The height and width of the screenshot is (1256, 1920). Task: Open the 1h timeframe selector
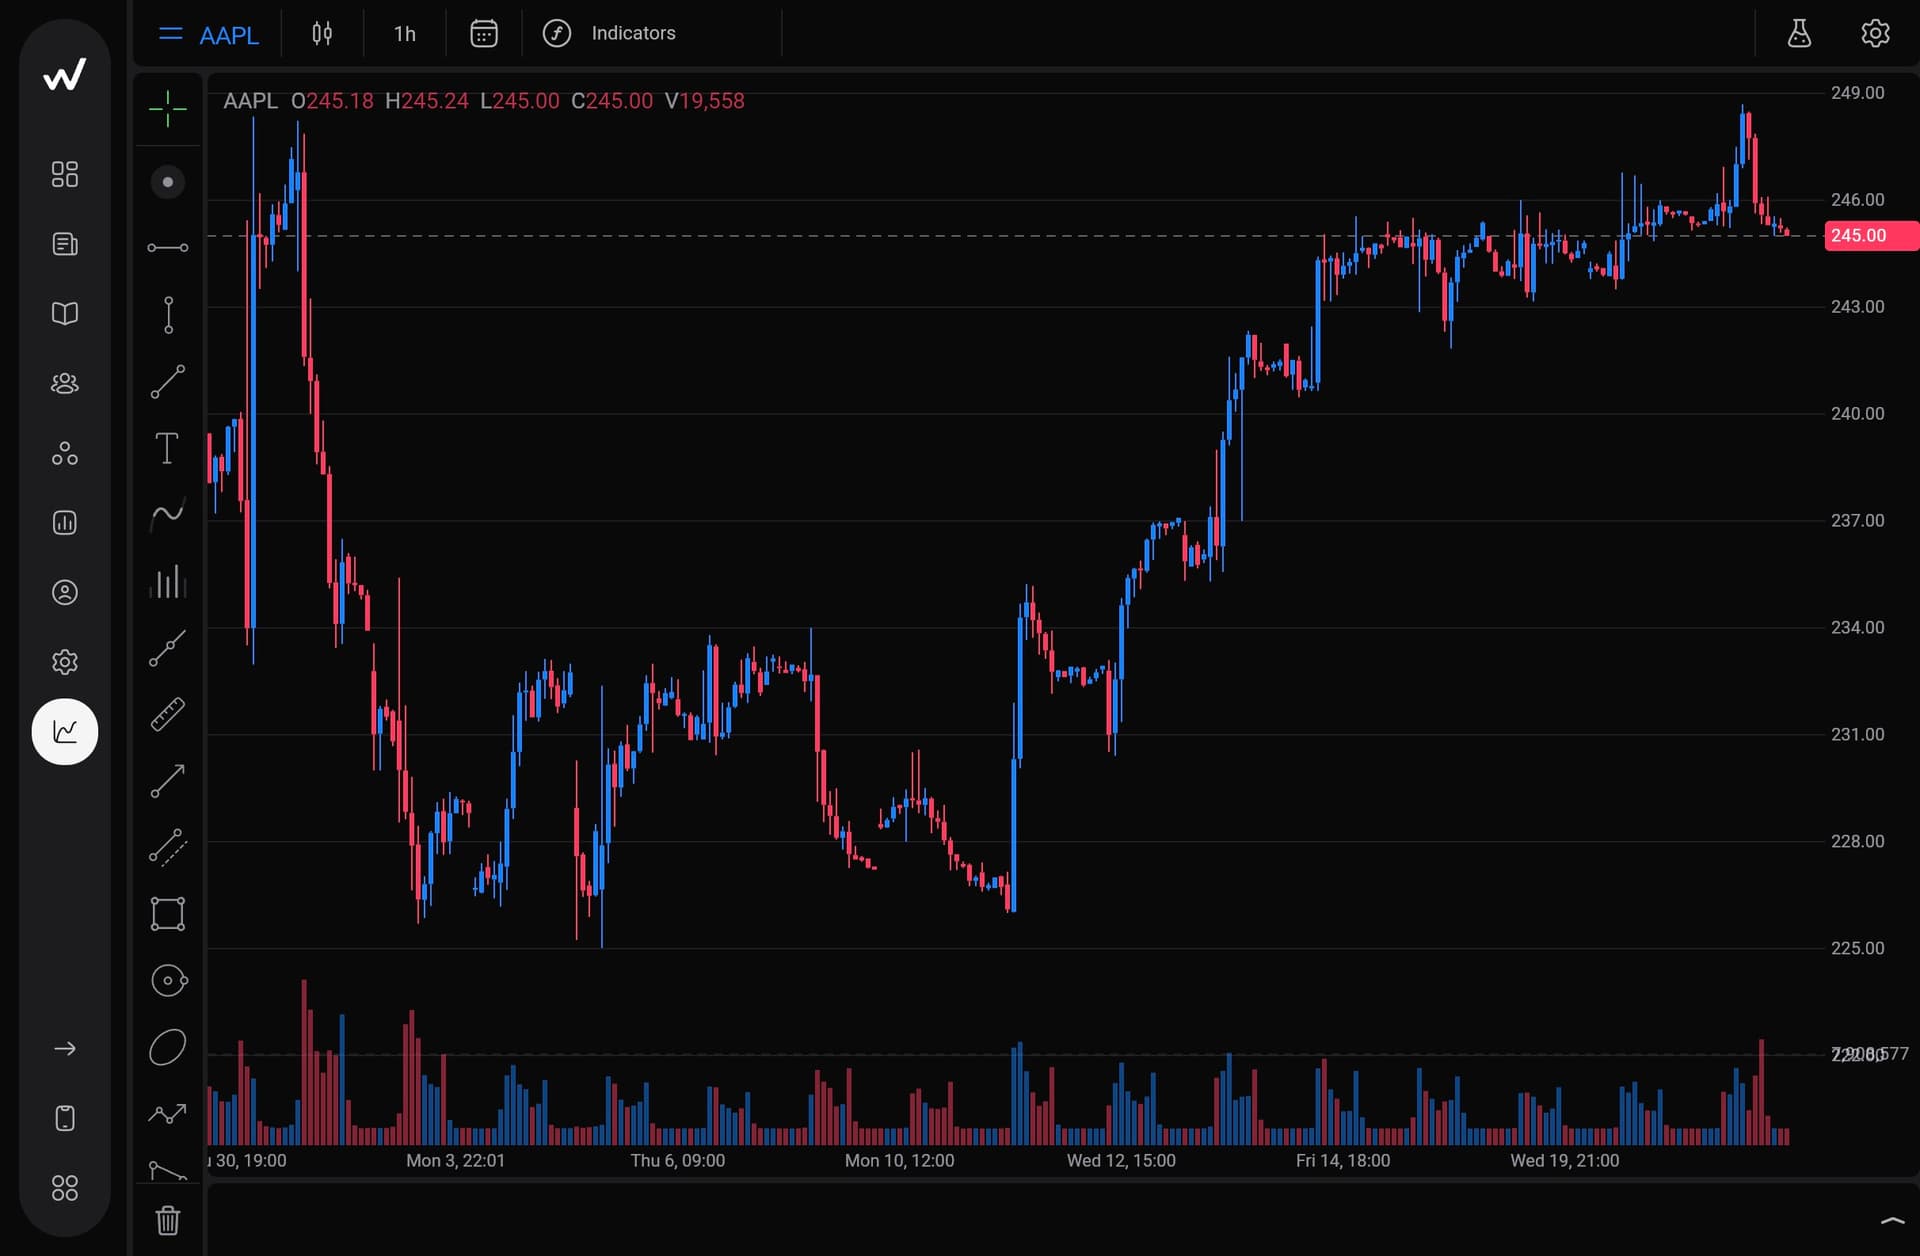(405, 34)
